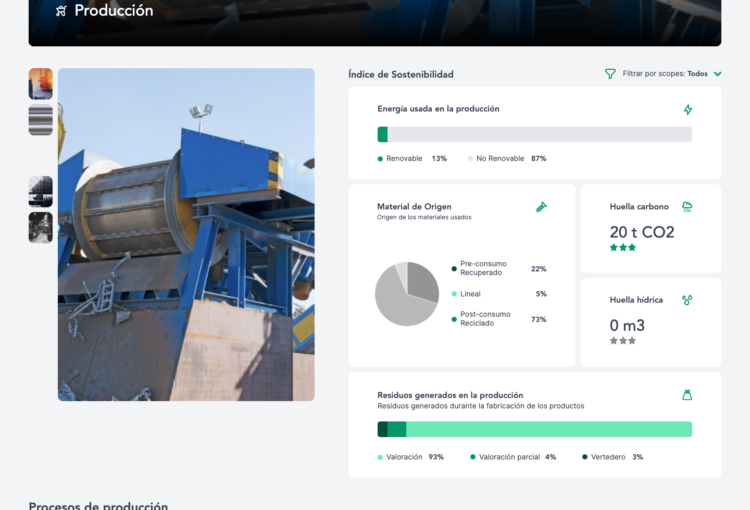The height and width of the screenshot is (510, 750).
Task: Select the grey striped steel bars thumbnail
Action: [41, 120]
